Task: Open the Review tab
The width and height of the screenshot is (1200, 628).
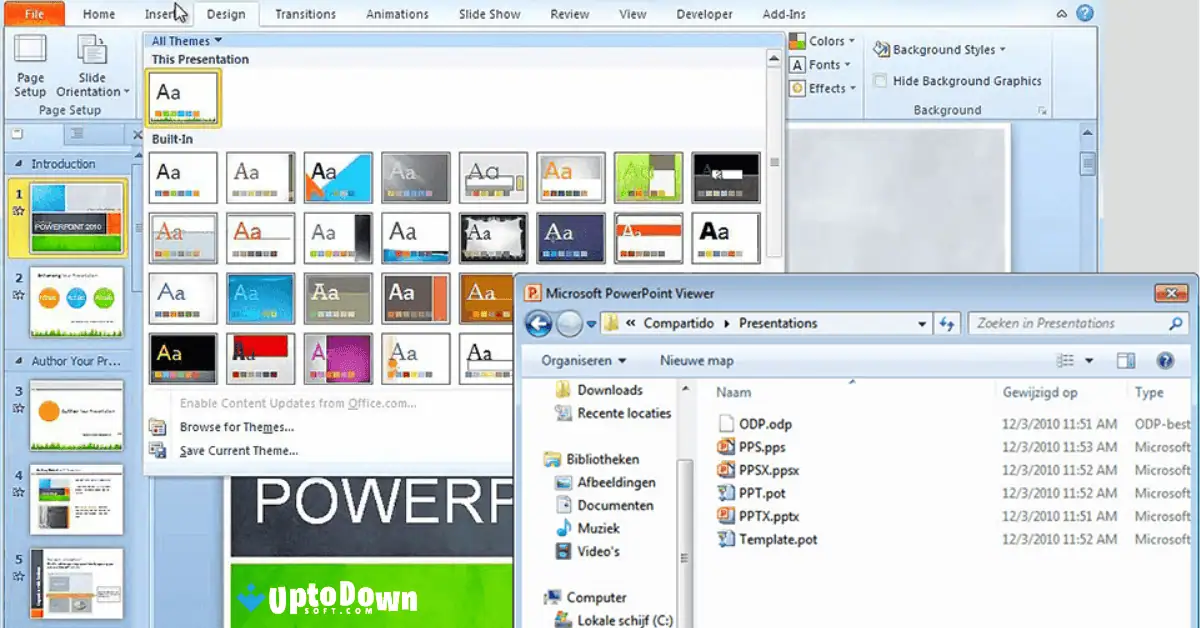Action: [569, 13]
